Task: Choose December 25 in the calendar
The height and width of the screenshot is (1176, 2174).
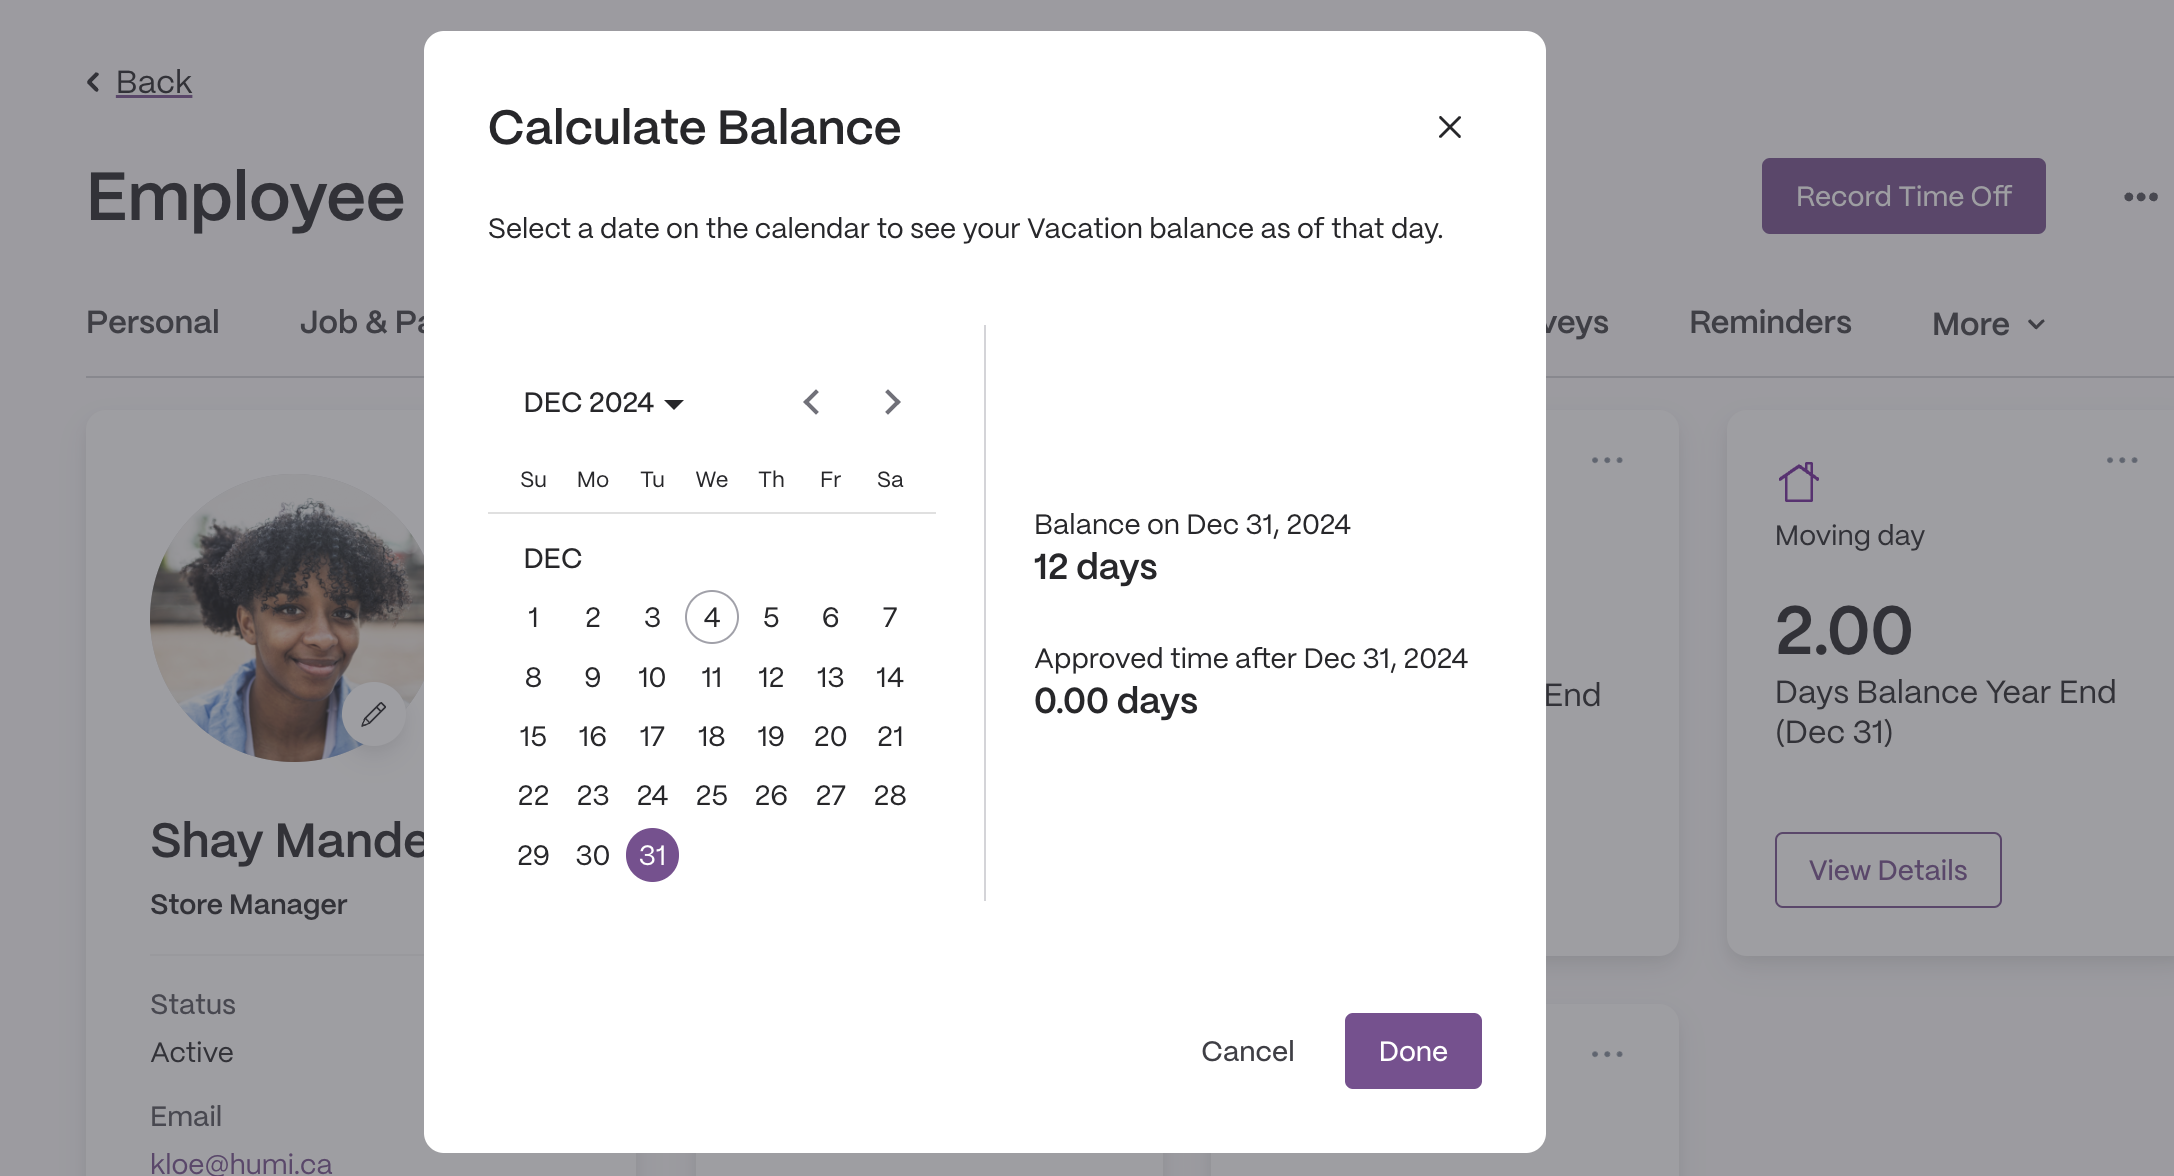Action: tap(711, 796)
